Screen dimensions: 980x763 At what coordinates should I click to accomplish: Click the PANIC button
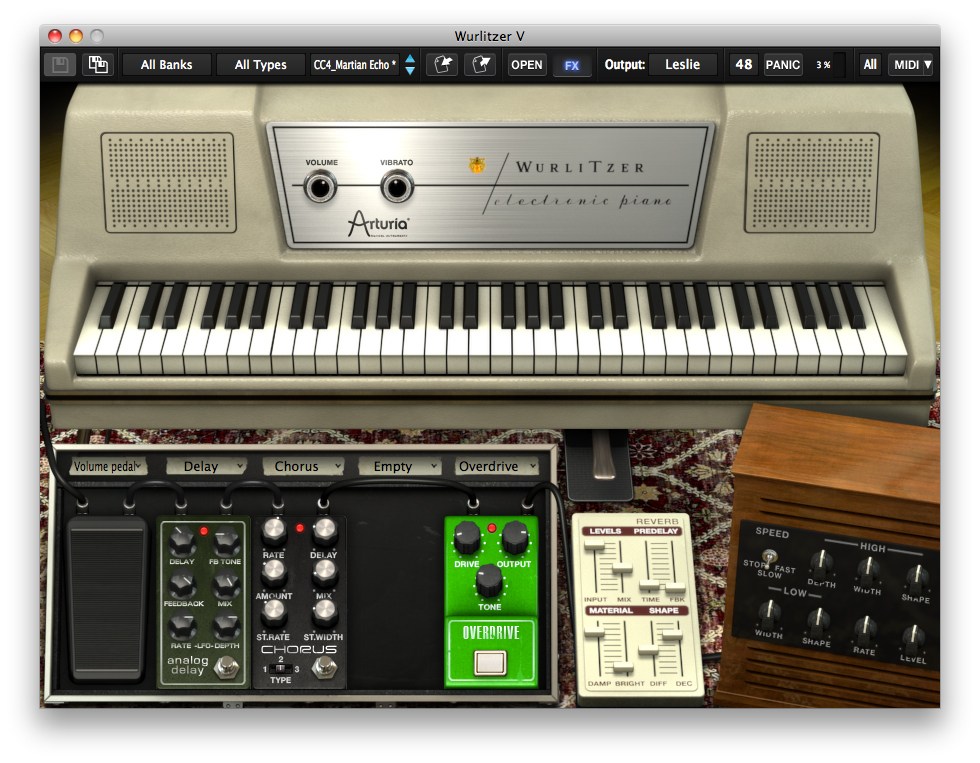pos(782,64)
